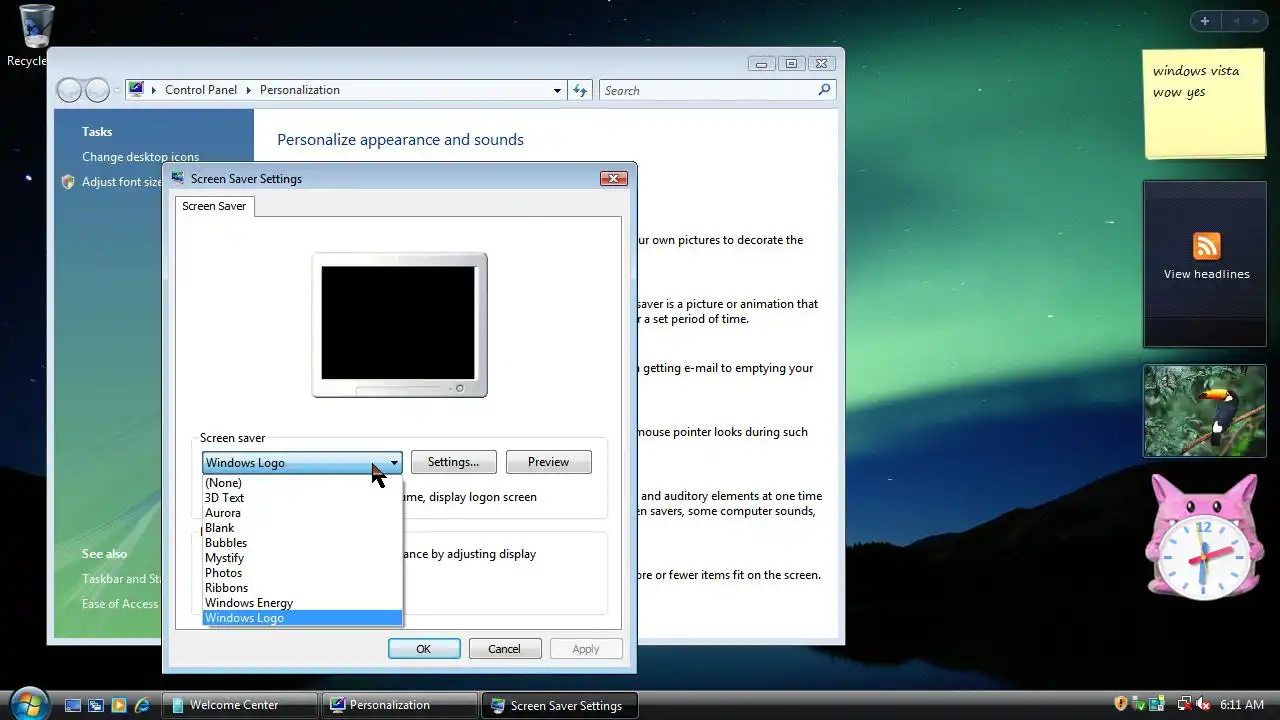Choose Windows Energy from screen saver list
Screen dimensions: 1280x720
(302, 602)
